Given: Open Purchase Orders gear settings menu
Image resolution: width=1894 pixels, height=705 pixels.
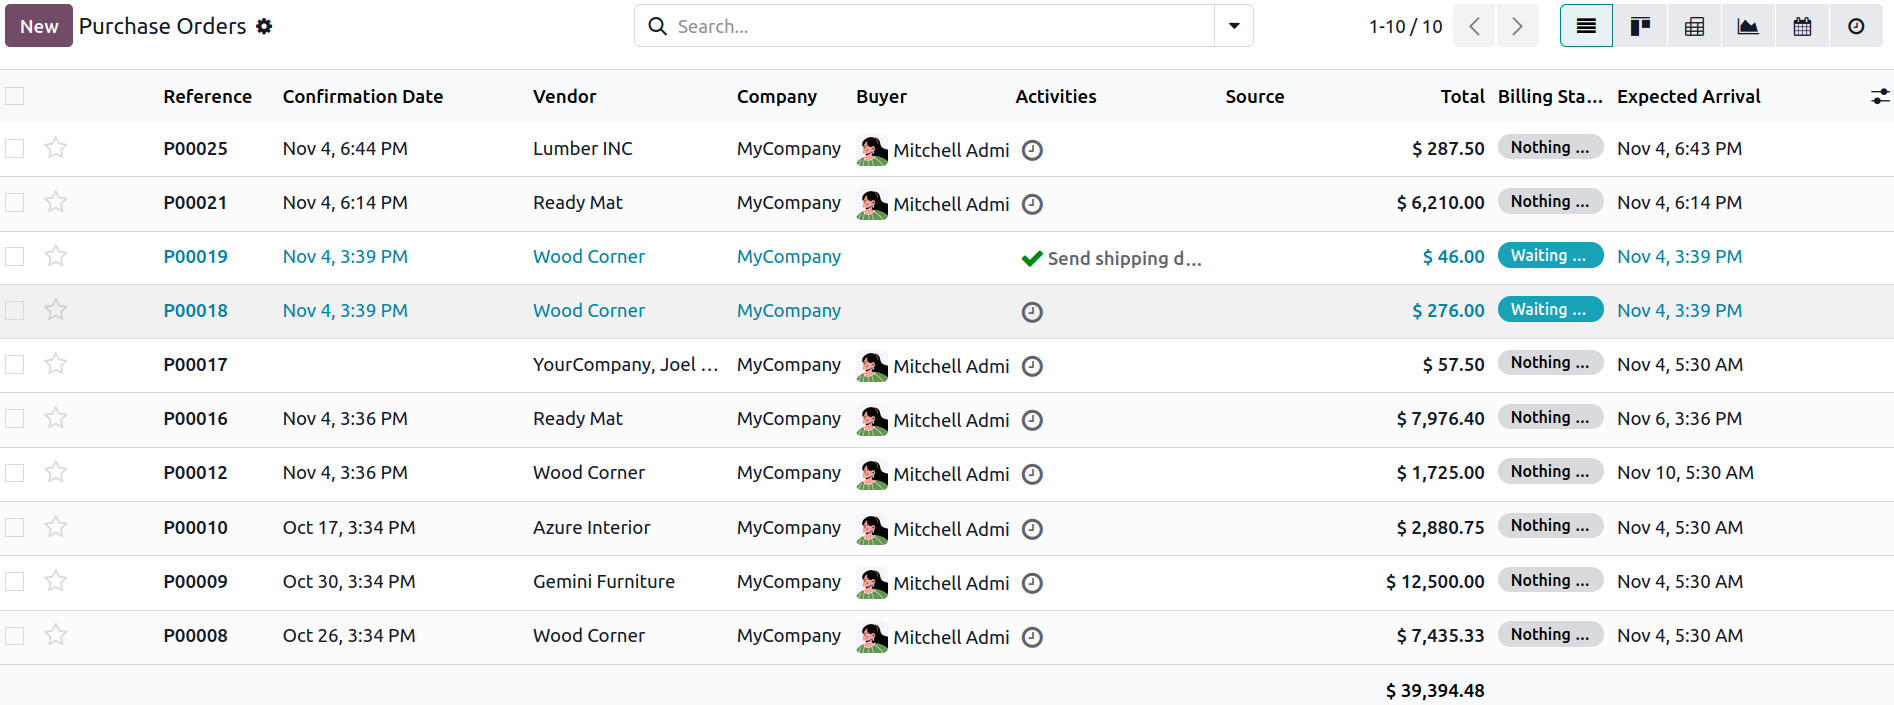Looking at the screenshot, I should [x=264, y=26].
